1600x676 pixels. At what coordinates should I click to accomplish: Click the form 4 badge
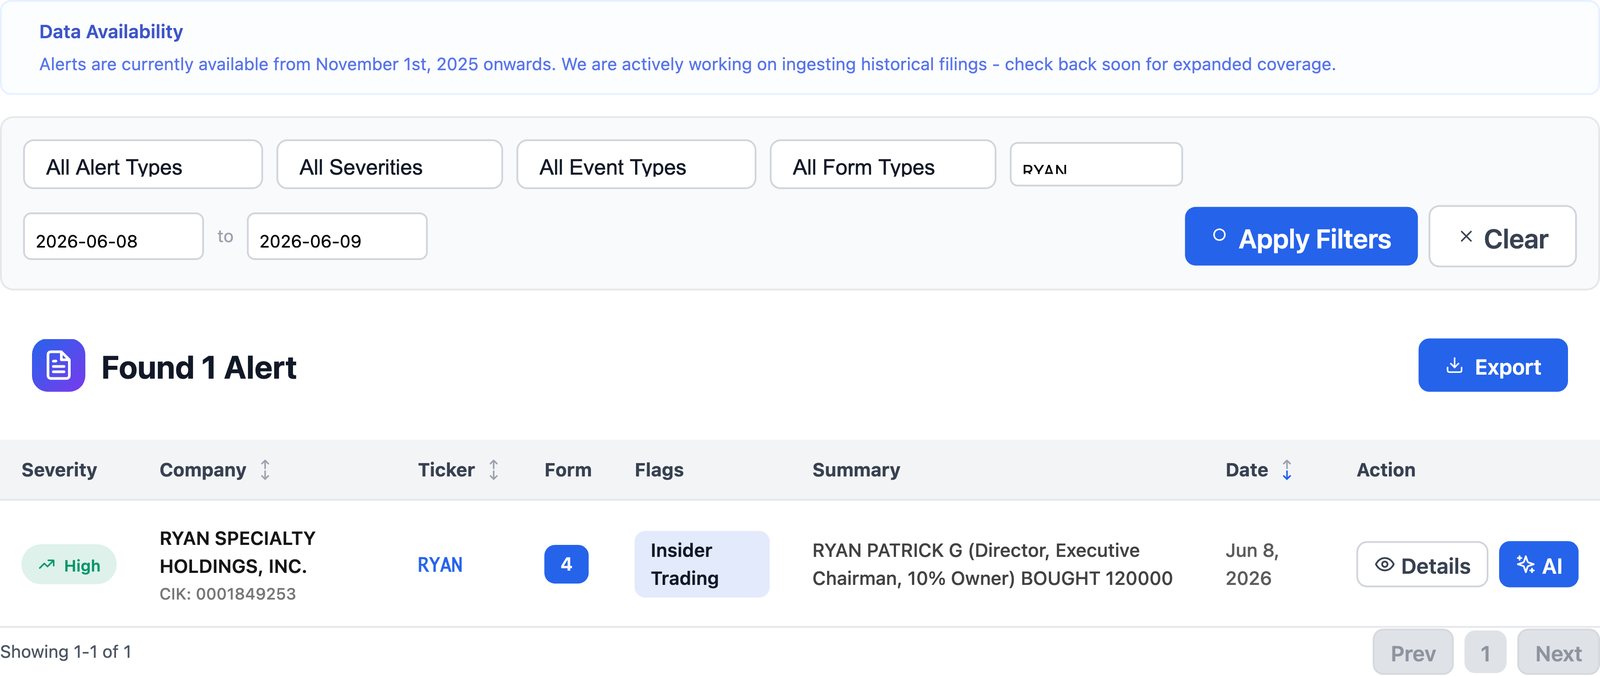tap(566, 564)
